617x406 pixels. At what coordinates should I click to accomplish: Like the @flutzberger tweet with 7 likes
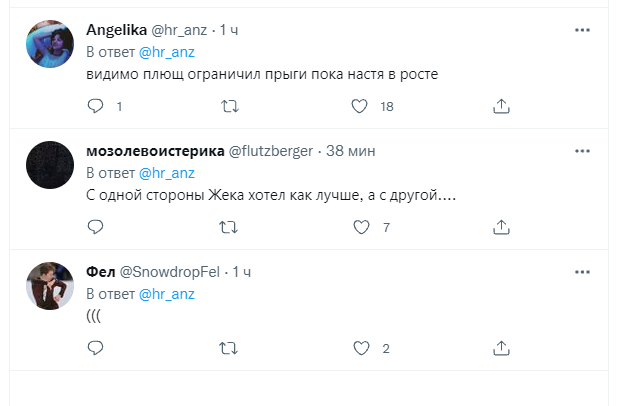tap(361, 228)
